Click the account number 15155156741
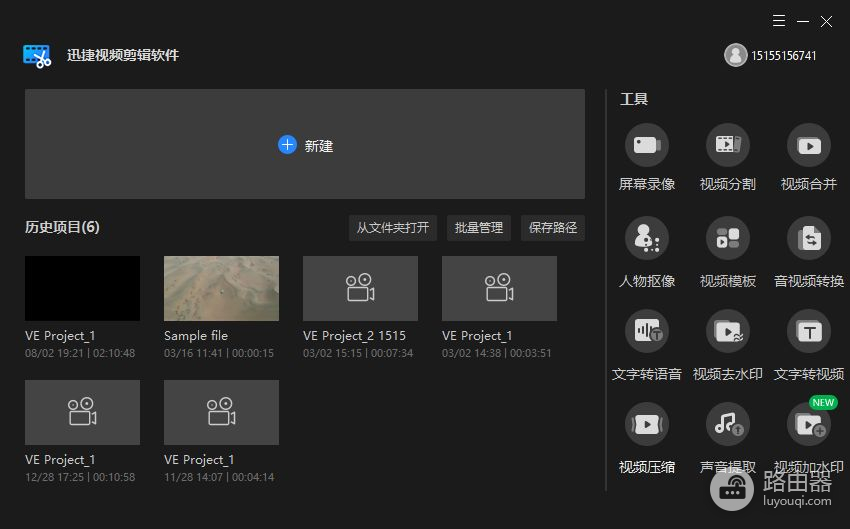850x529 pixels. pyautogui.click(x=783, y=55)
